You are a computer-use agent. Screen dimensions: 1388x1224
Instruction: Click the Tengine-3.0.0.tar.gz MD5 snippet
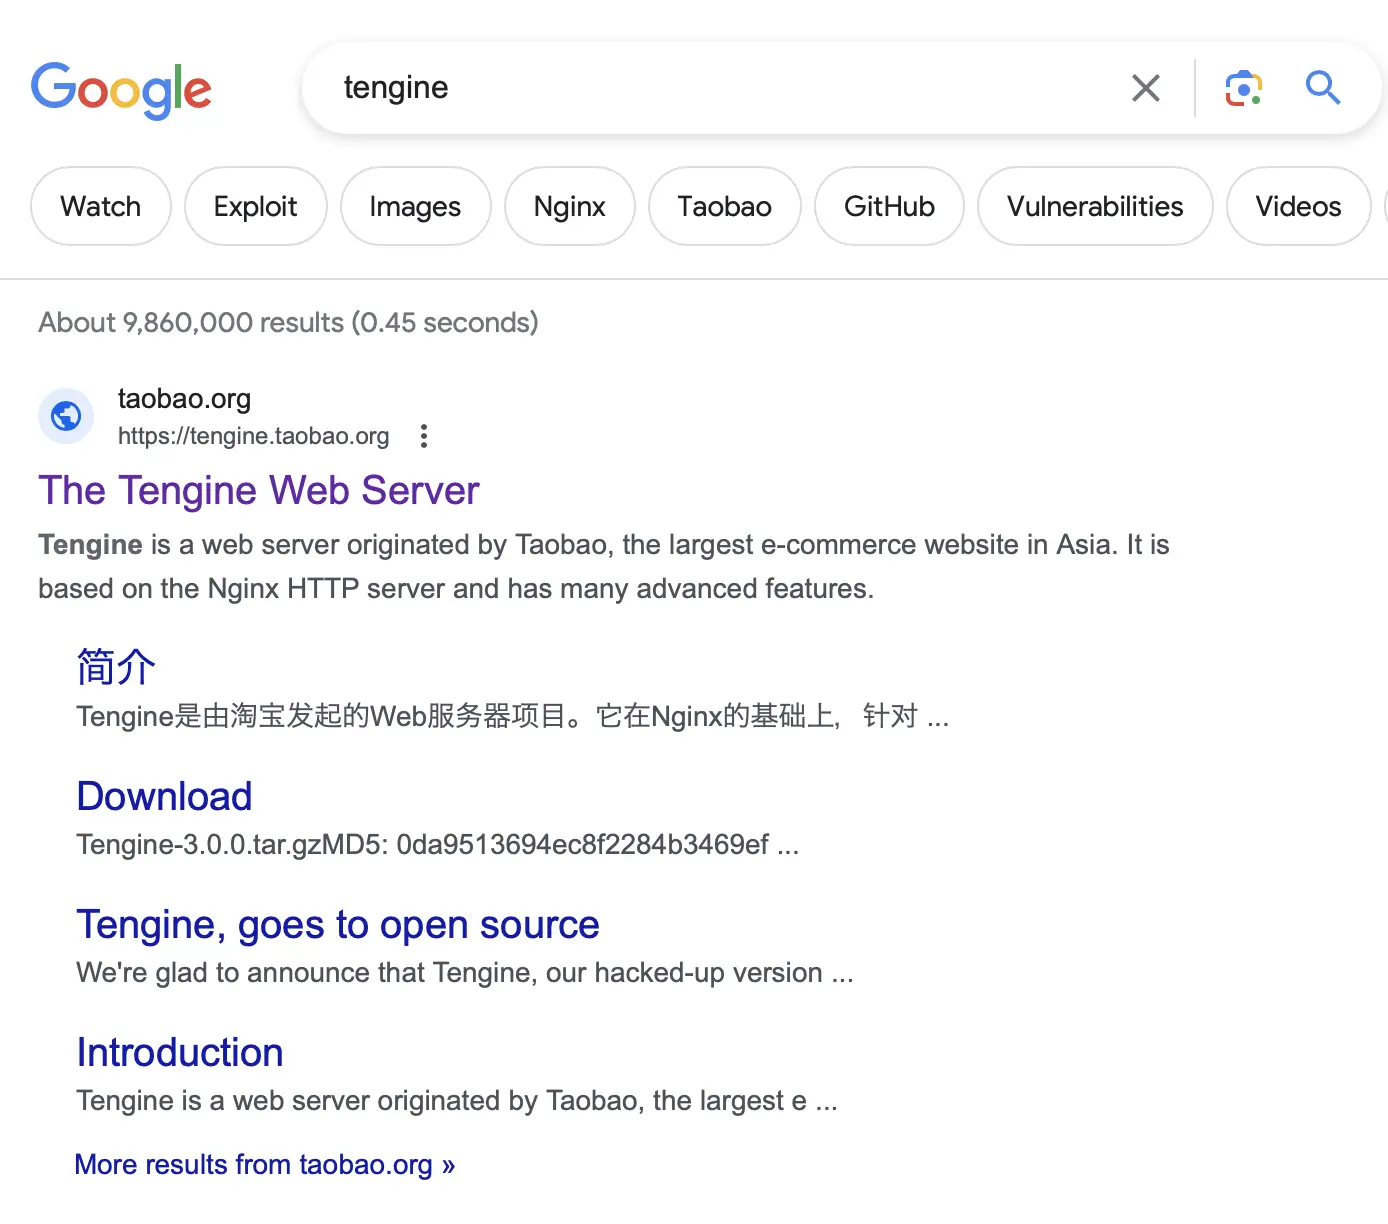(438, 845)
